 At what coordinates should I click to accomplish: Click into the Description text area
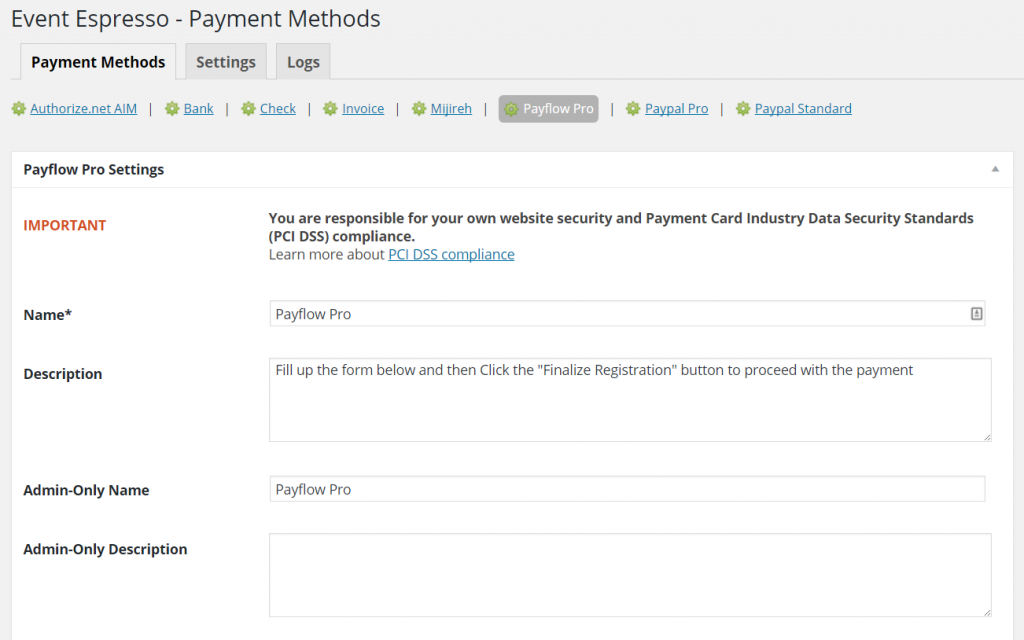[x=630, y=400]
